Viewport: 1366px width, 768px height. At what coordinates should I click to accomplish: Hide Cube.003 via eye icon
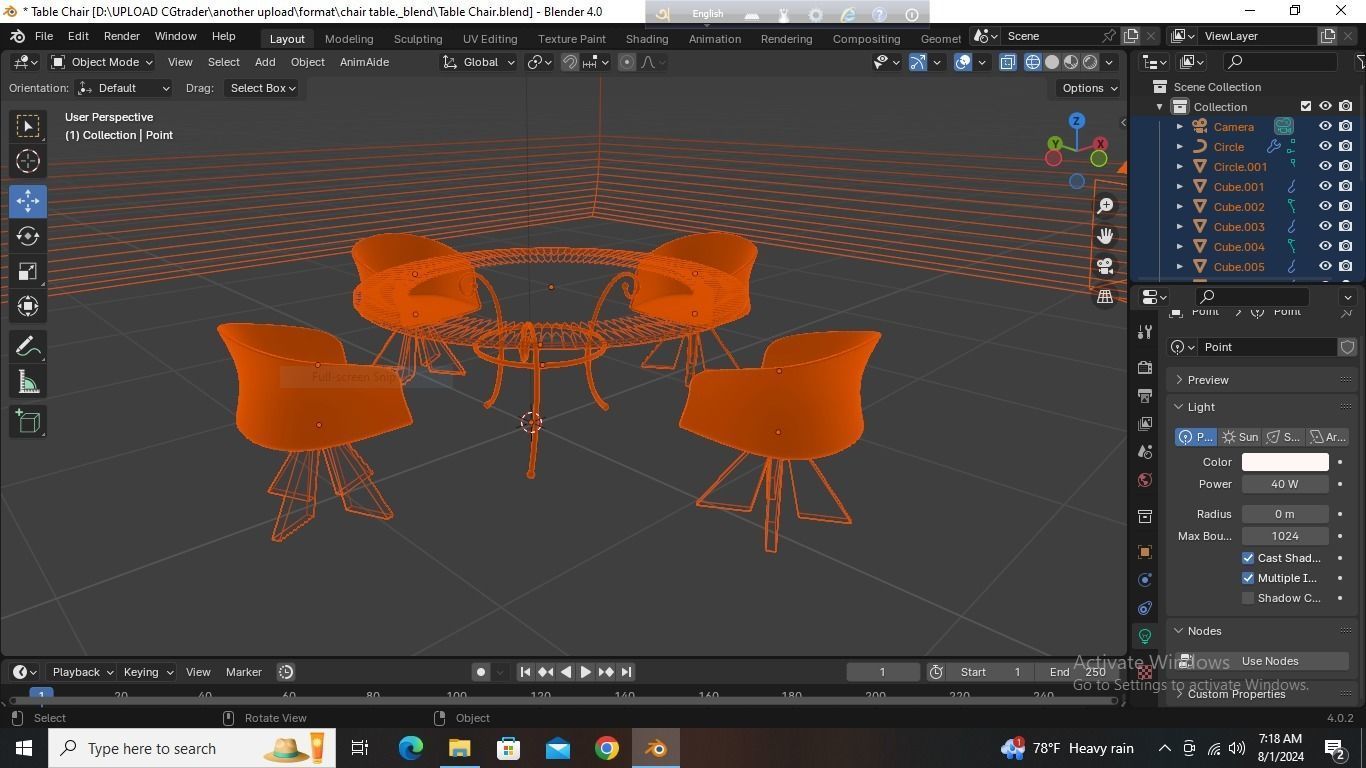(x=1325, y=227)
